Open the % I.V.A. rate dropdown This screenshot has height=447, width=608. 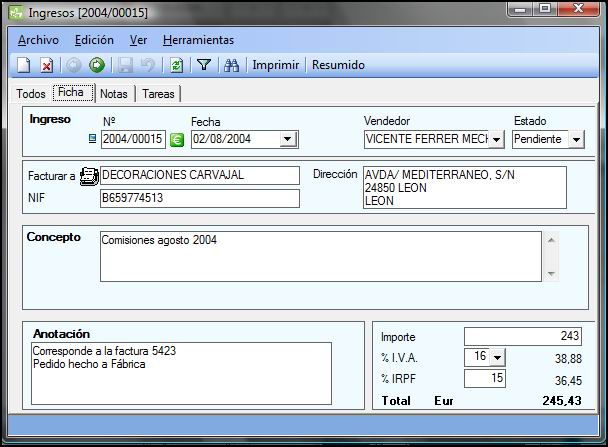point(497,357)
